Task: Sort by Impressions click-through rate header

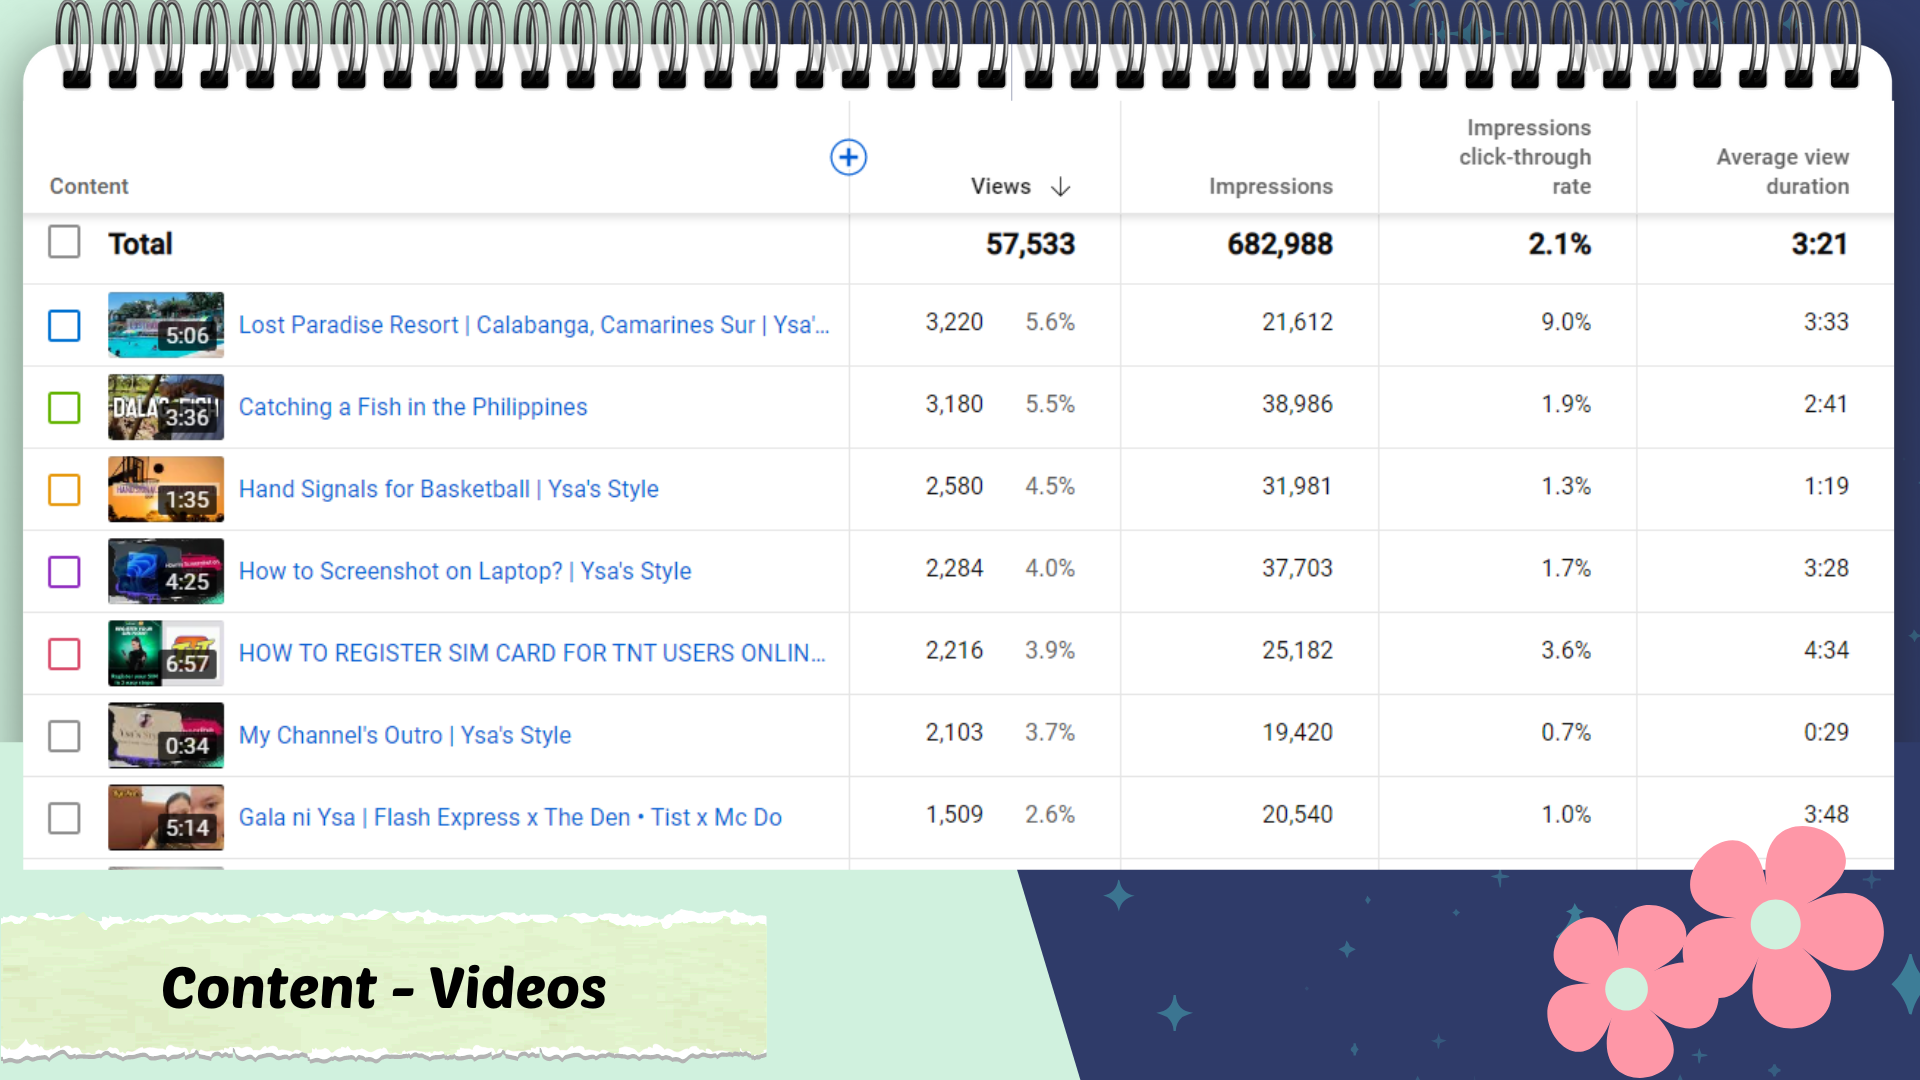Action: pyautogui.click(x=1526, y=157)
